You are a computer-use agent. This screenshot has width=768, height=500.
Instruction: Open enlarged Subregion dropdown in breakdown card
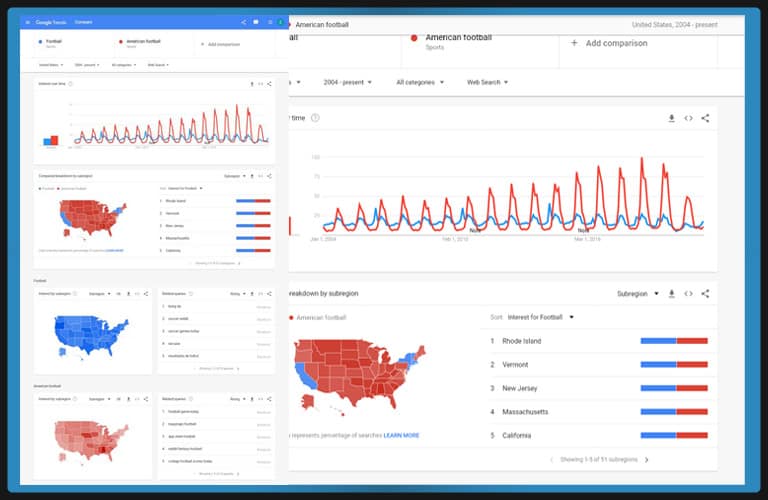[637, 294]
